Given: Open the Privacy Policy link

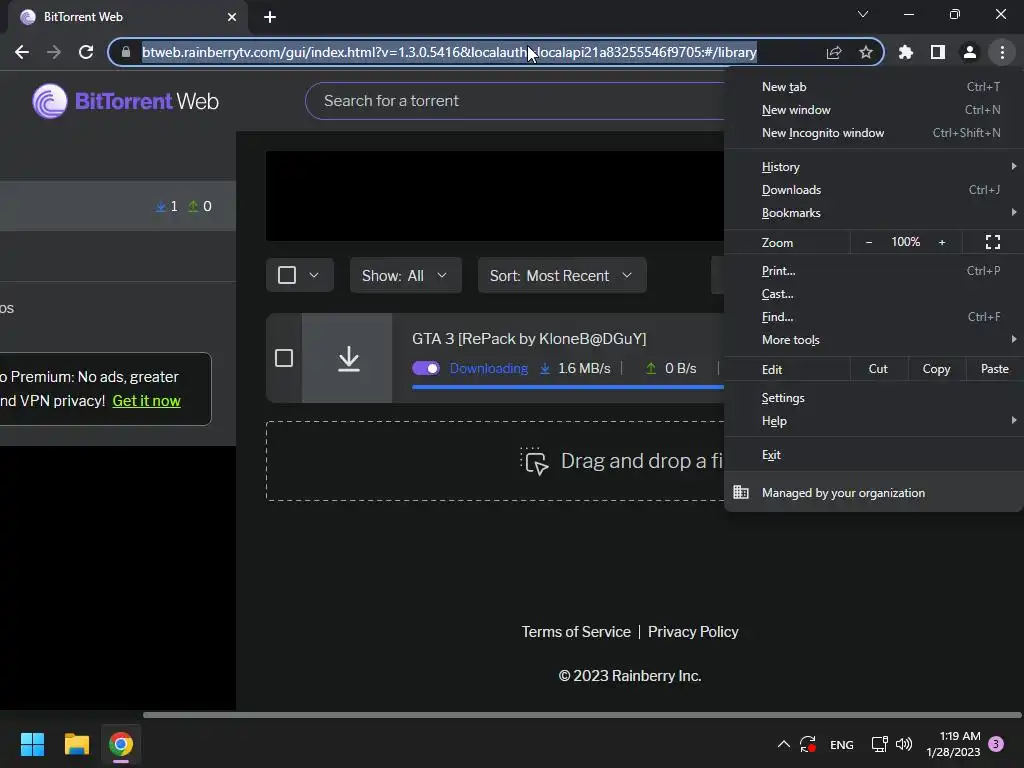Looking at the screenshot, I should pyautogui.click(x=693, y=632).
